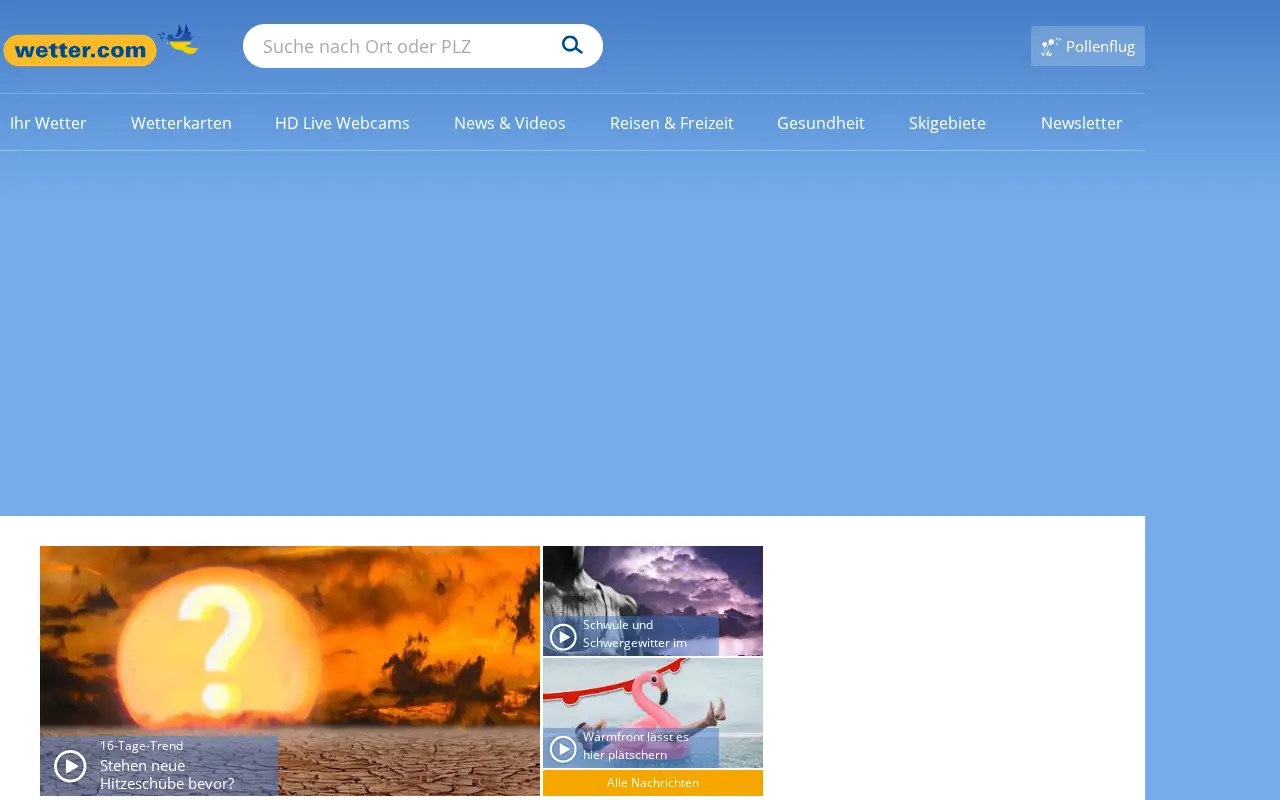The height and width of the screenshot is (800, 1280).
Task: Go to HD Live Webcams
Action: 342,123
